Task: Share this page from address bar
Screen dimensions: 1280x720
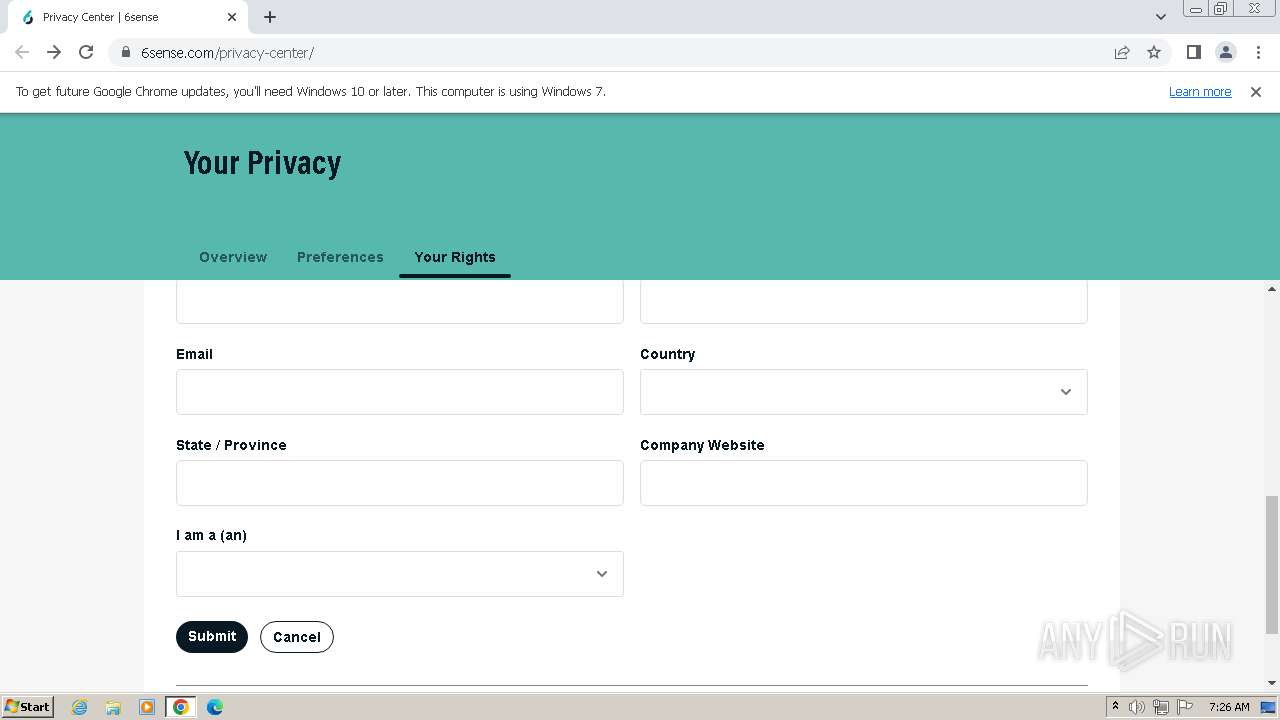Action: (1122, 52)
